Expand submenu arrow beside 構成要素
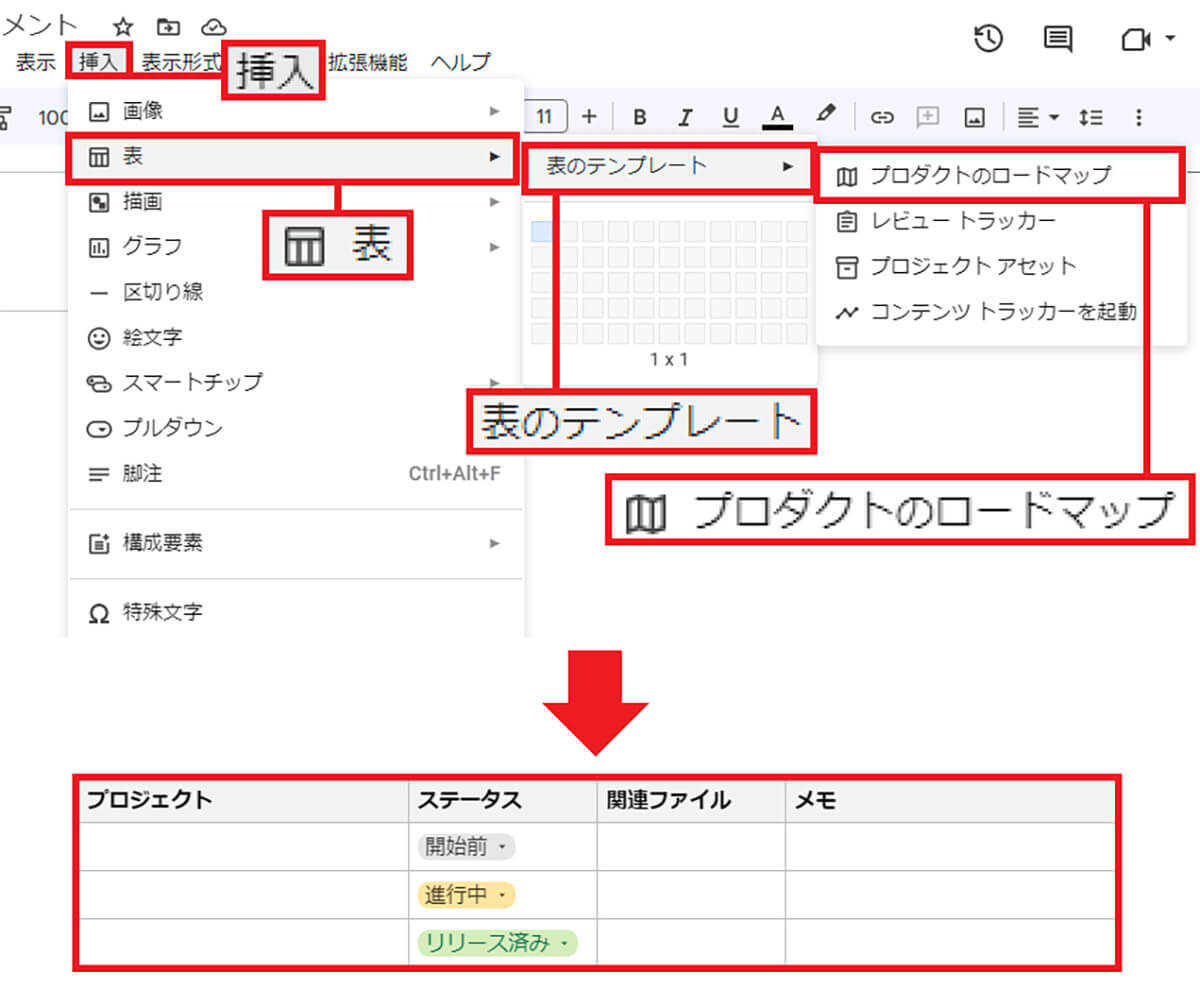Viewport: 1200px width, 989px height. [x=494, y=544]
